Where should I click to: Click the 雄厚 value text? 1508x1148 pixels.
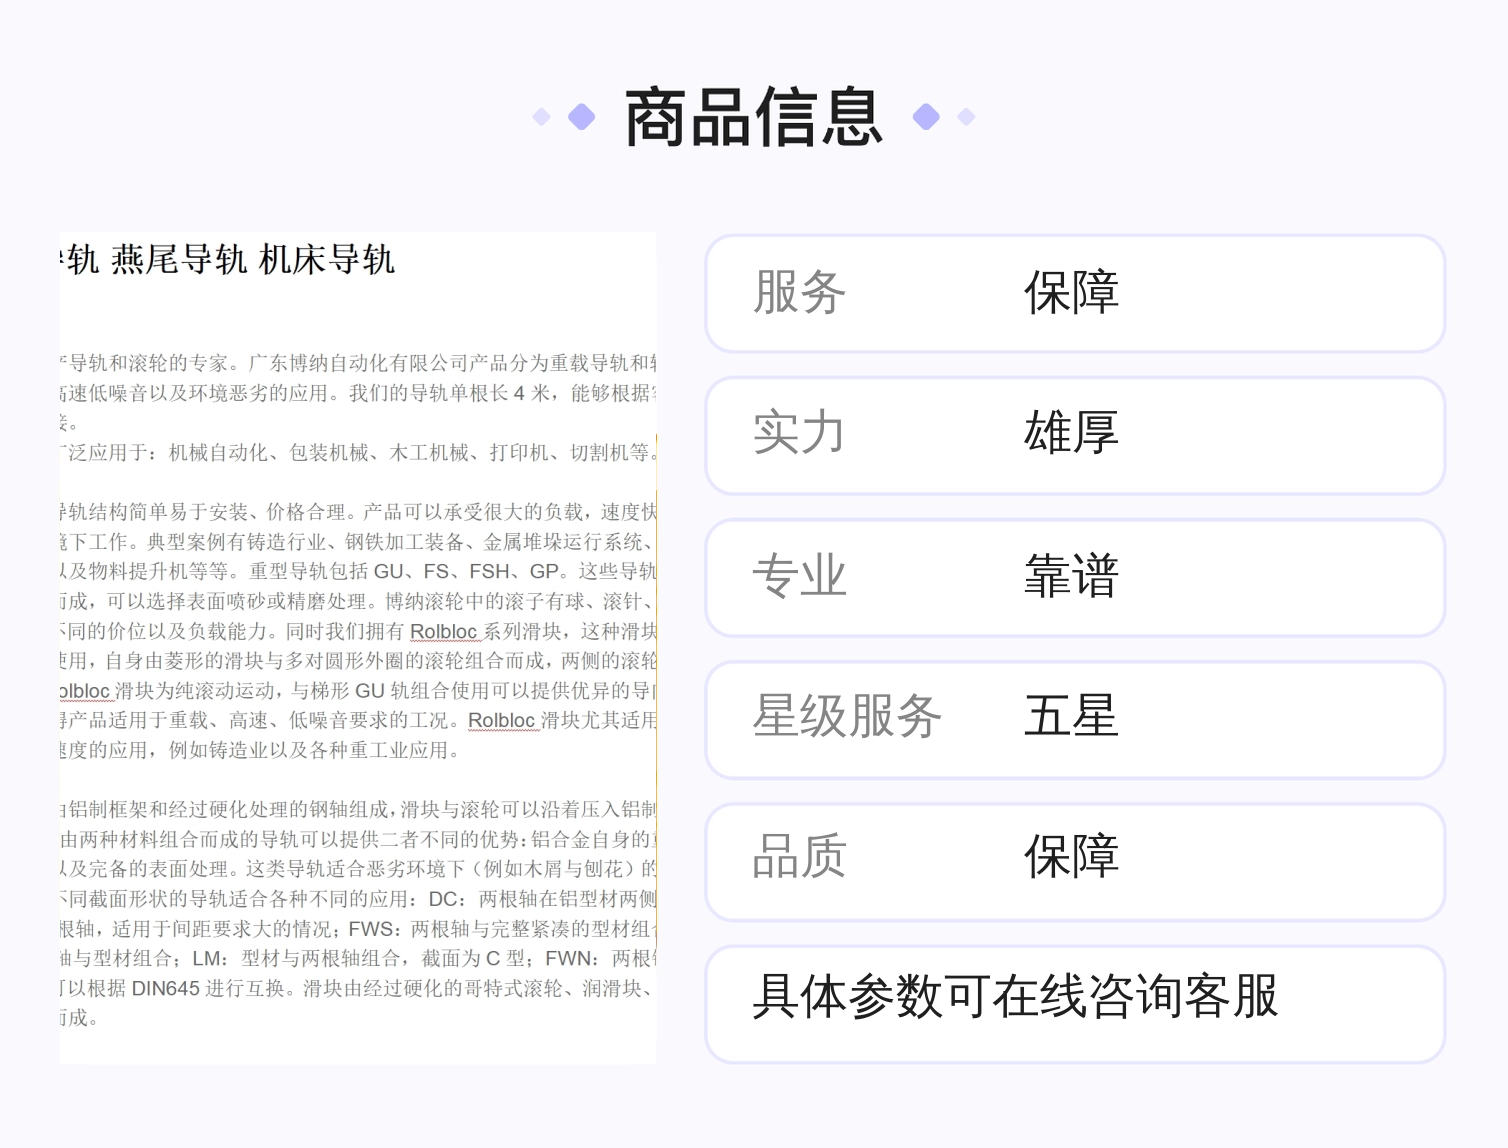[1071, 434]
